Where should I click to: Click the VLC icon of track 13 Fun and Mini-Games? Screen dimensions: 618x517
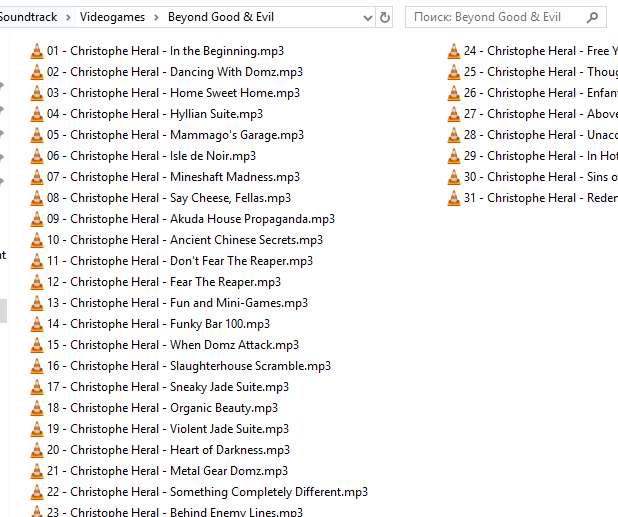pos(37,303)
